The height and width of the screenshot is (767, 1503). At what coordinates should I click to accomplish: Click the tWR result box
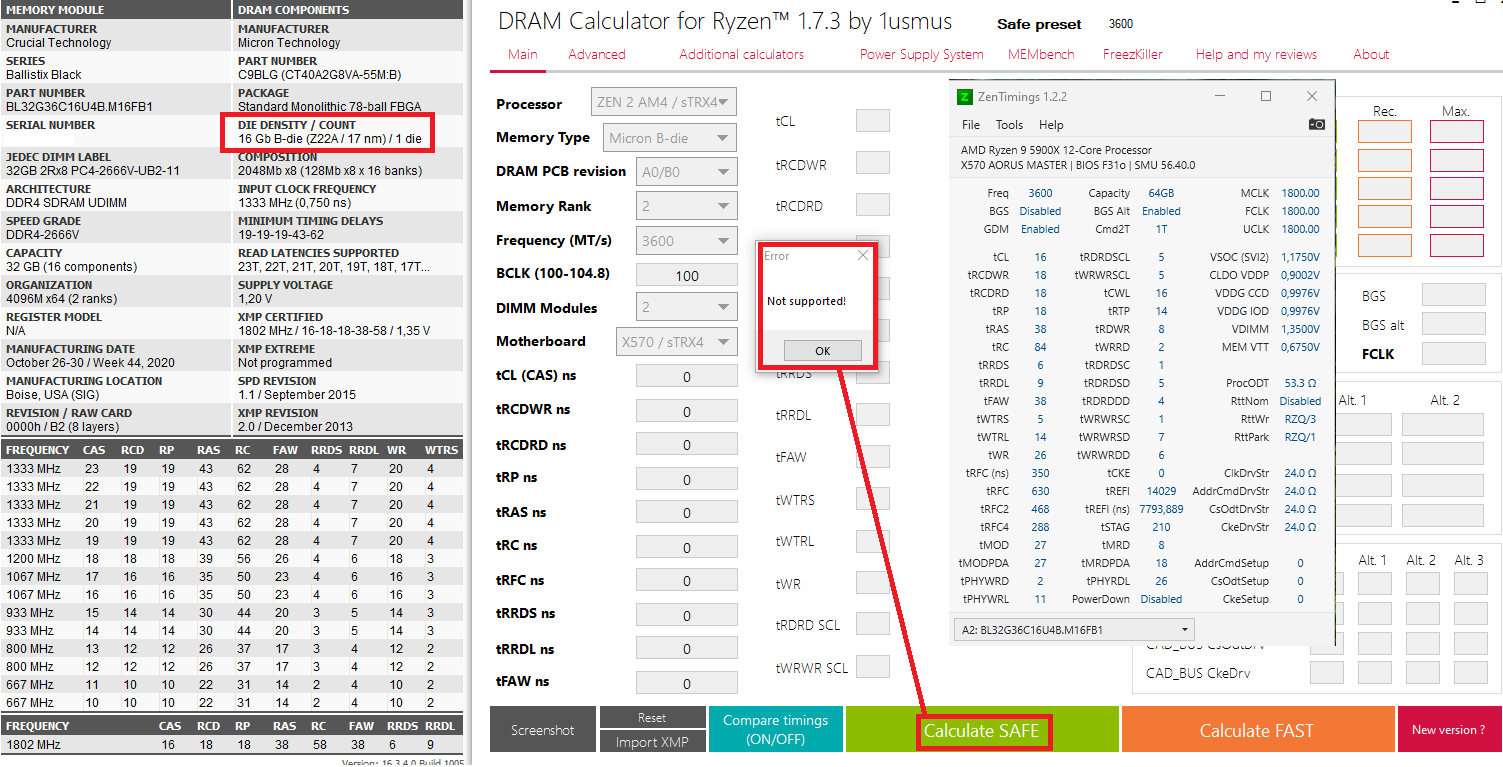pyautogui.click(x=873, y=582)
